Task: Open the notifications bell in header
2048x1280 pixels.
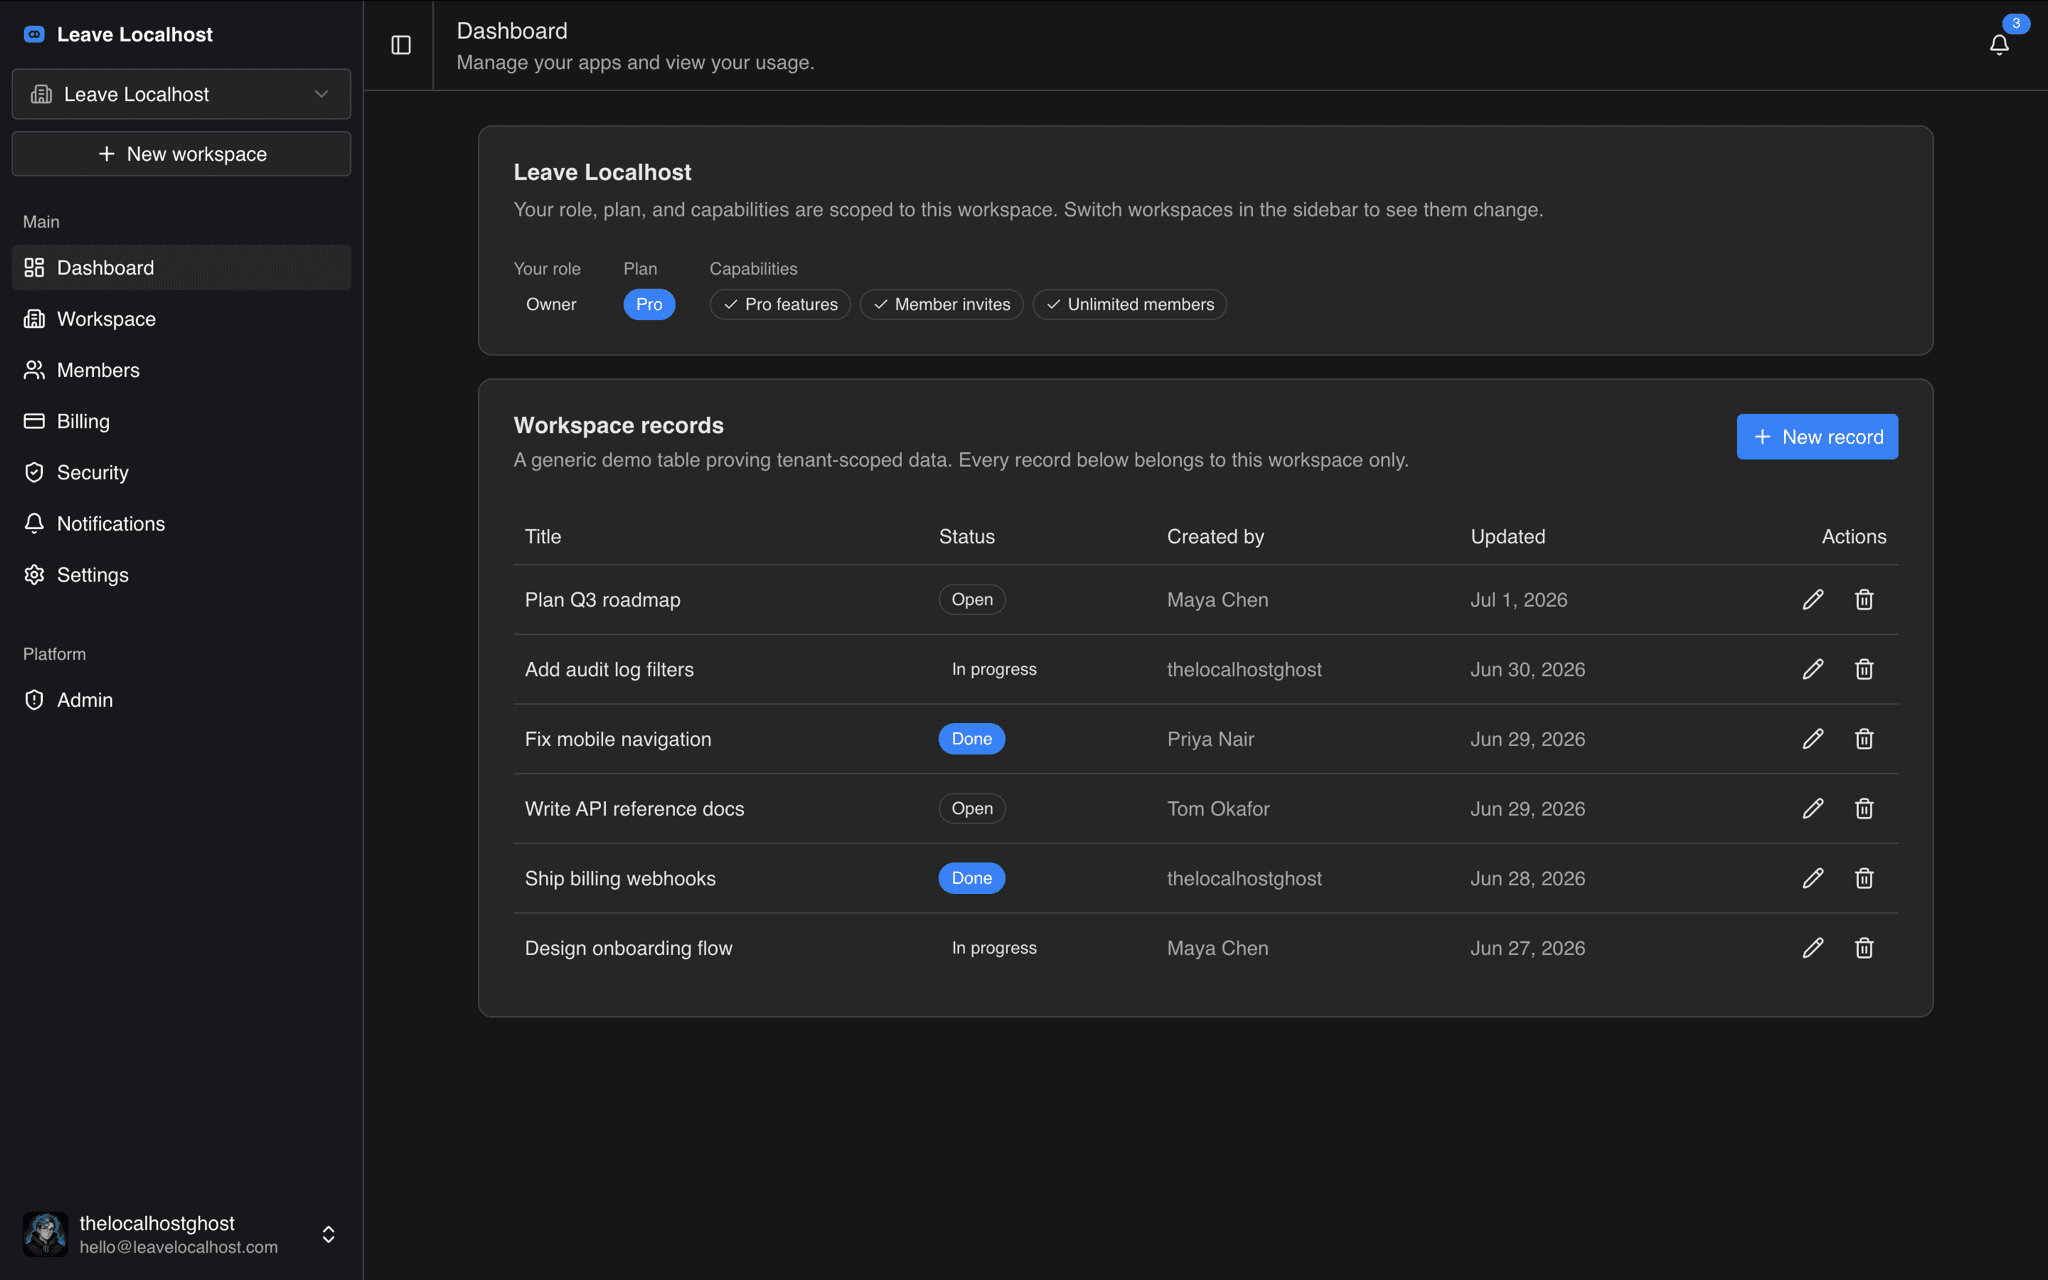Action: pyautogui.click(x=1999, y=45)
